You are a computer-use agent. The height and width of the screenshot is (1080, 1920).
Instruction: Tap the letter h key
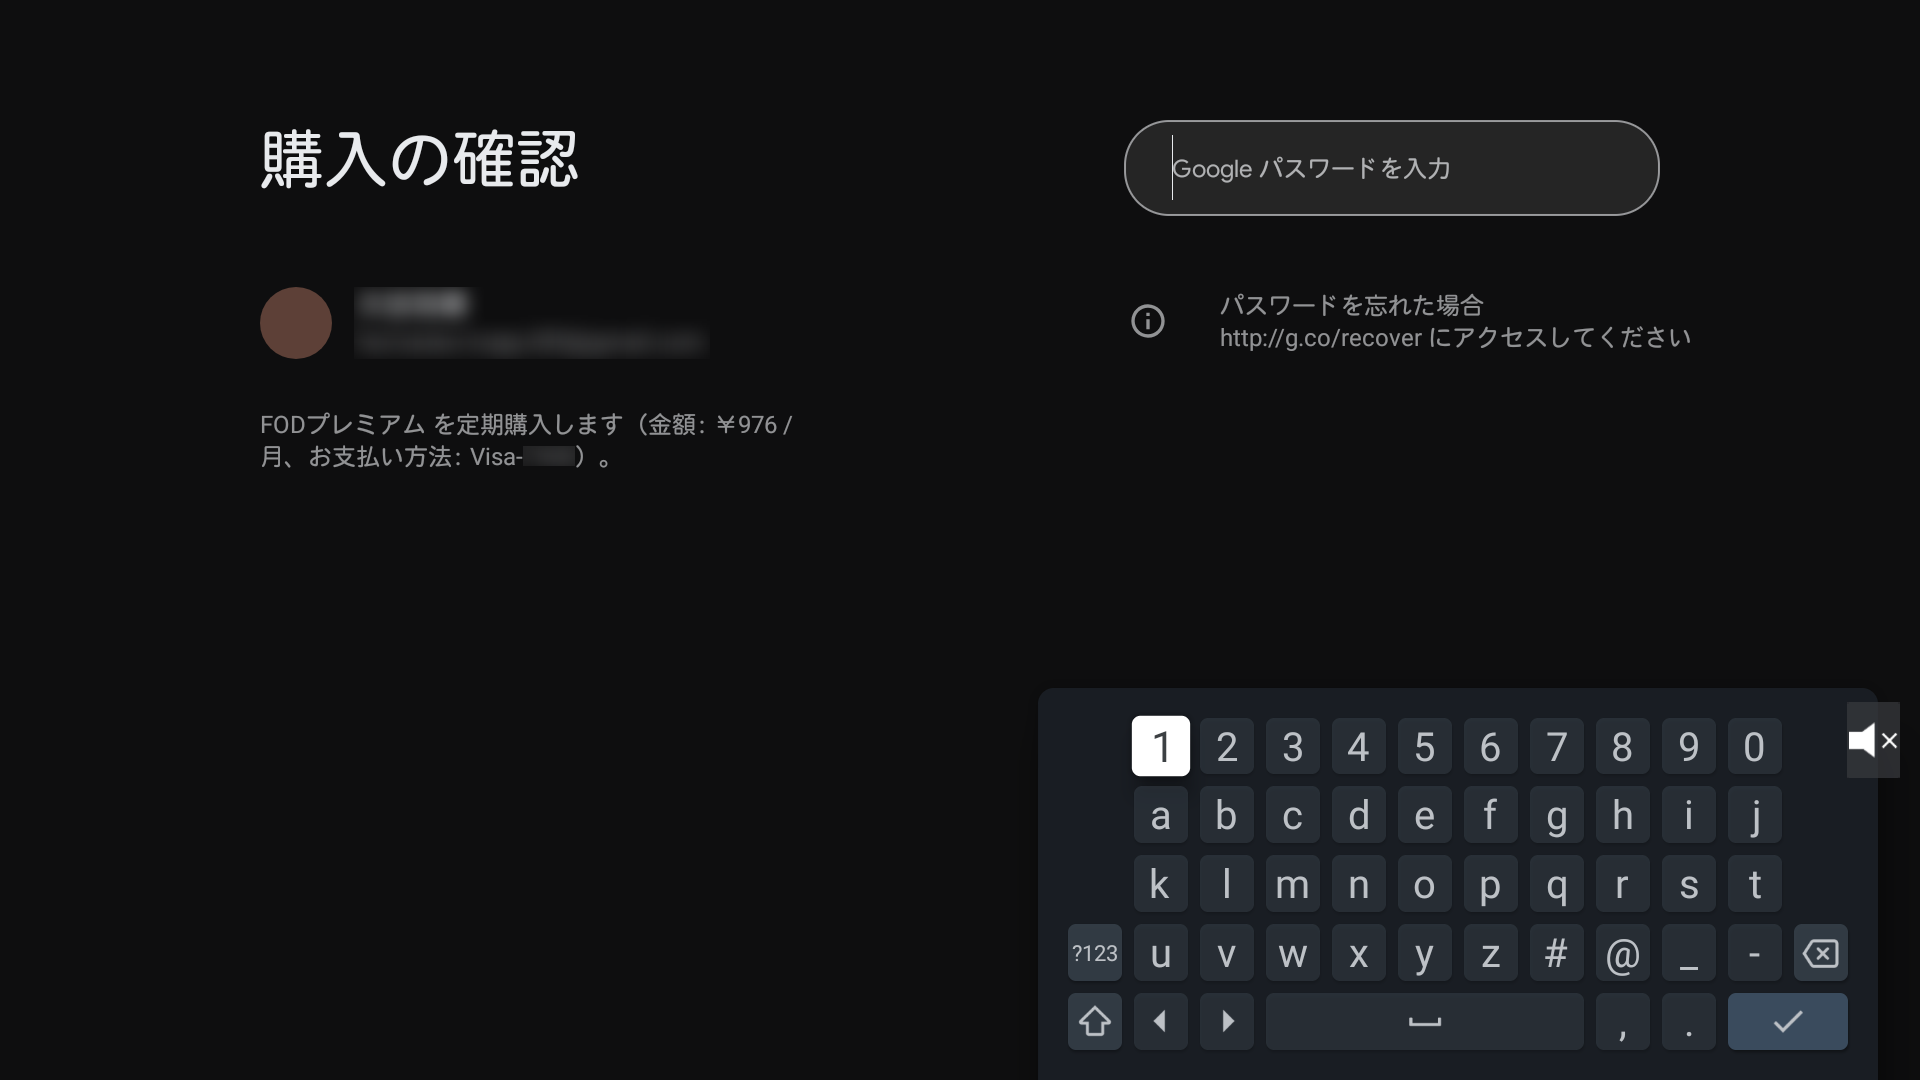pyautogui.click(x=1622, y=815)
